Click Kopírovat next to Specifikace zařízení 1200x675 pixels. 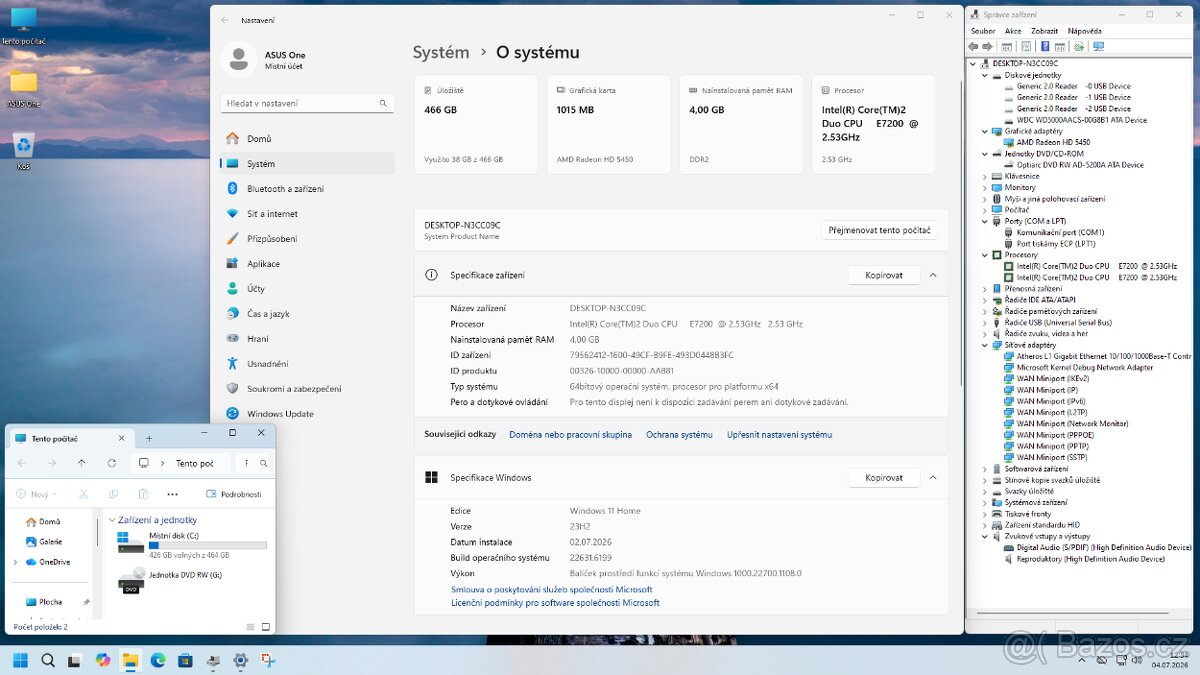point(884,275)
